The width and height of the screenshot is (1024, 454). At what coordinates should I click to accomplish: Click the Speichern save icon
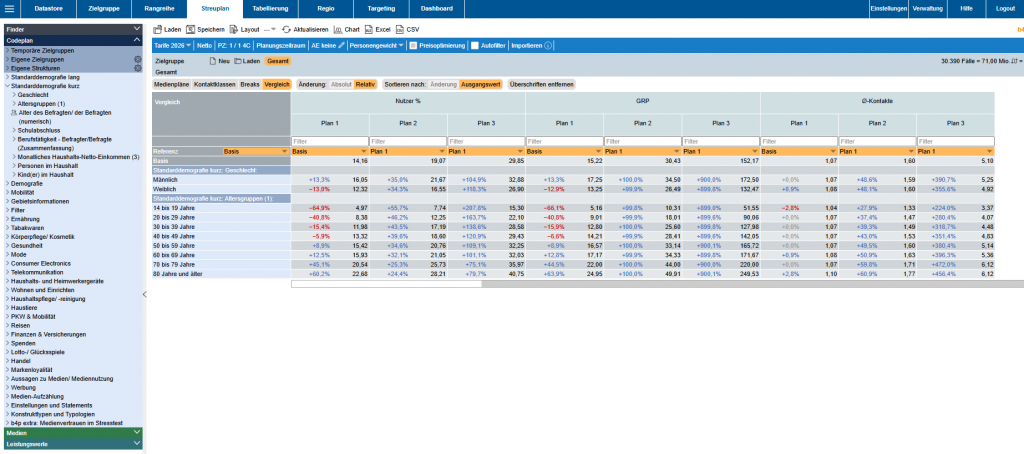coord(191,30)
